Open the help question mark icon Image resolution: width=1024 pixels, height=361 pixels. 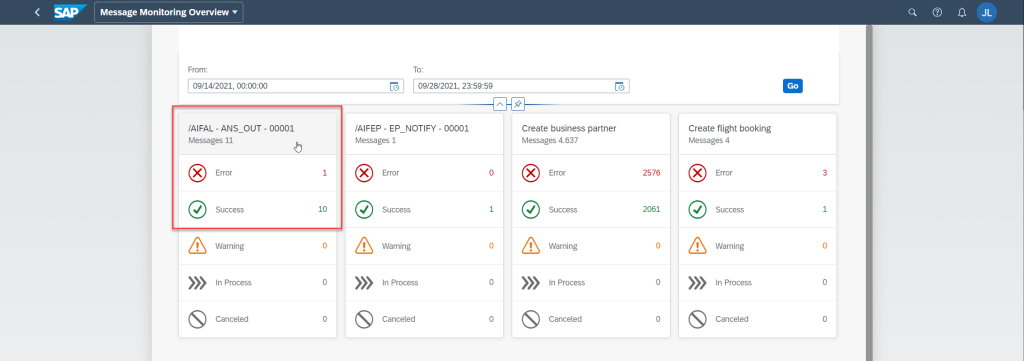pos(937,12)
